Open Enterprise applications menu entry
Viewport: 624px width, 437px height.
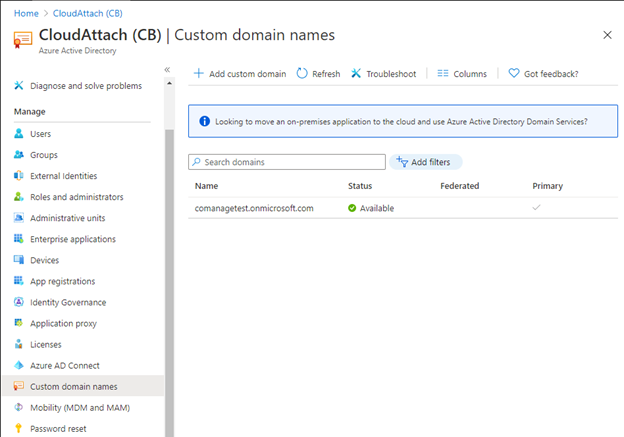pyautogui.click(x=73, y=239)
